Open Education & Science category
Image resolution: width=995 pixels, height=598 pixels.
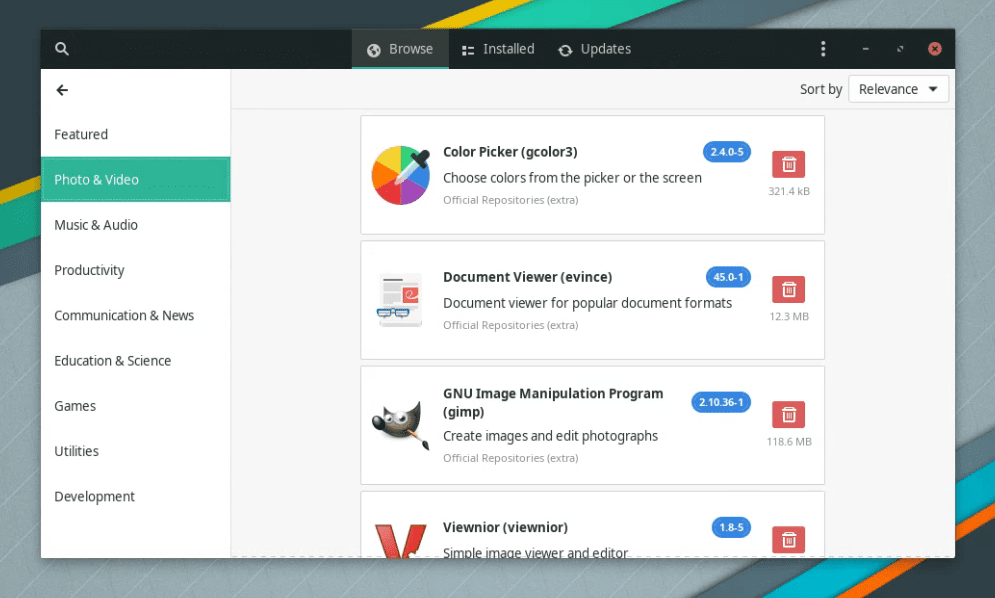[x=135, y=361]
